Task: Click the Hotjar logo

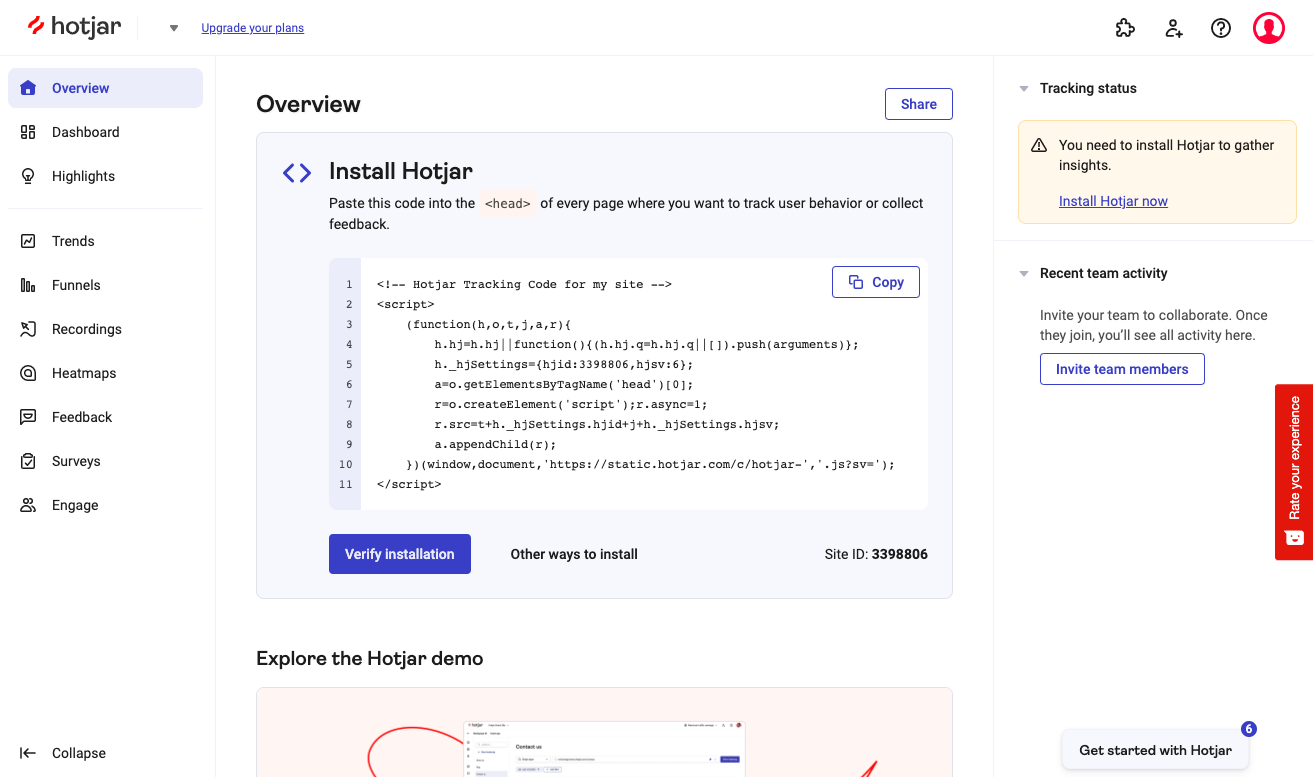Action: 74,27
